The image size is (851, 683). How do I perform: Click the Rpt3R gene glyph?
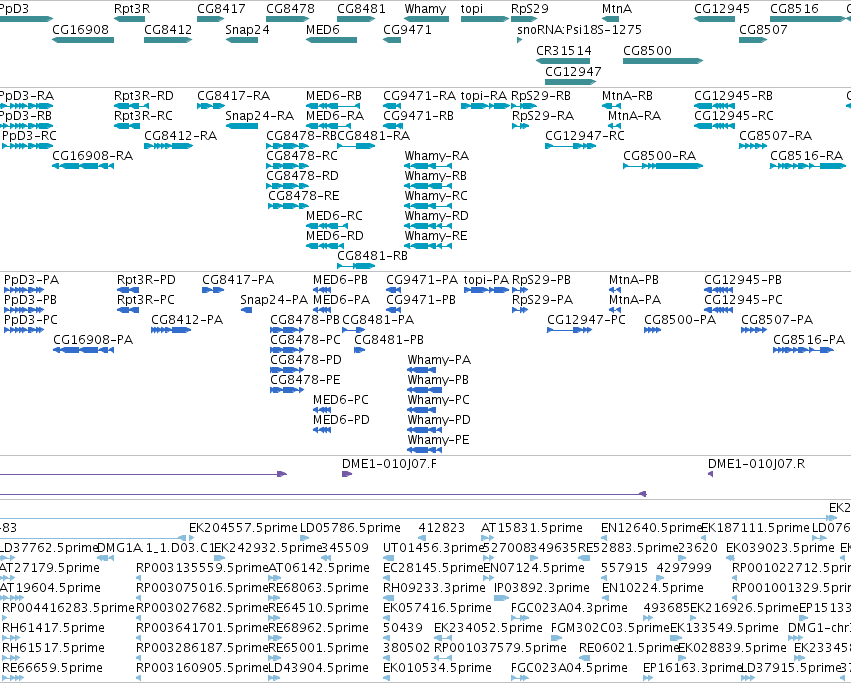[129, 19]
